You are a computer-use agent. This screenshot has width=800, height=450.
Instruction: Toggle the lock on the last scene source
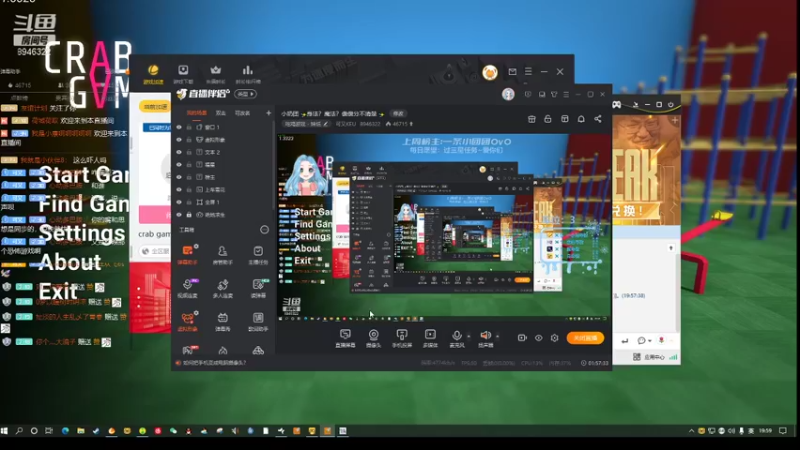(189, 215)
